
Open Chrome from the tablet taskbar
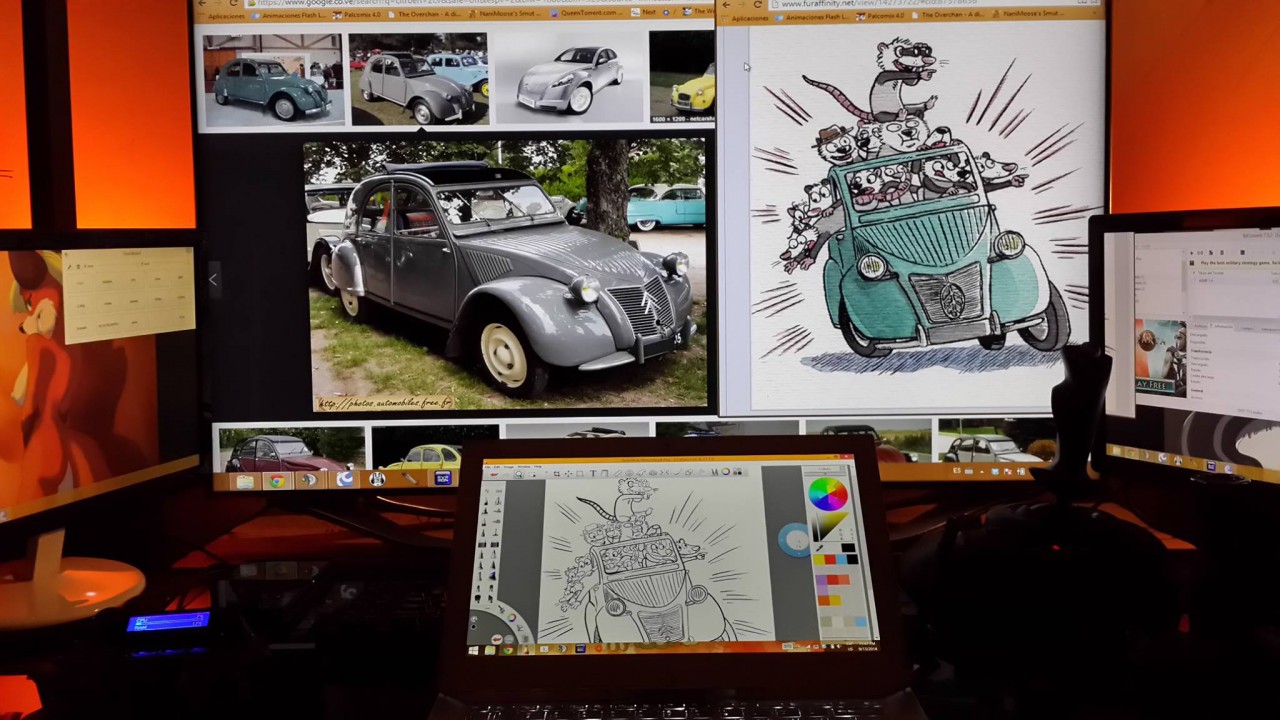(507, 651)
